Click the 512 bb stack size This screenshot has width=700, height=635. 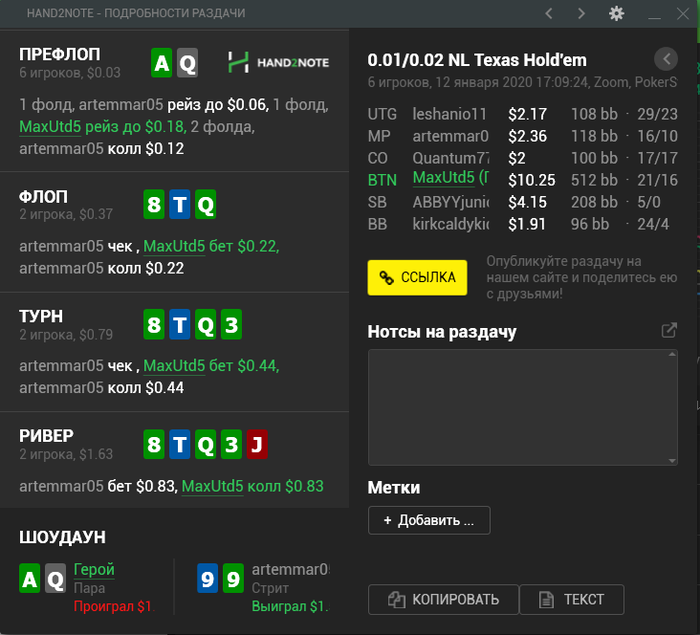click(x=594, y=180)
